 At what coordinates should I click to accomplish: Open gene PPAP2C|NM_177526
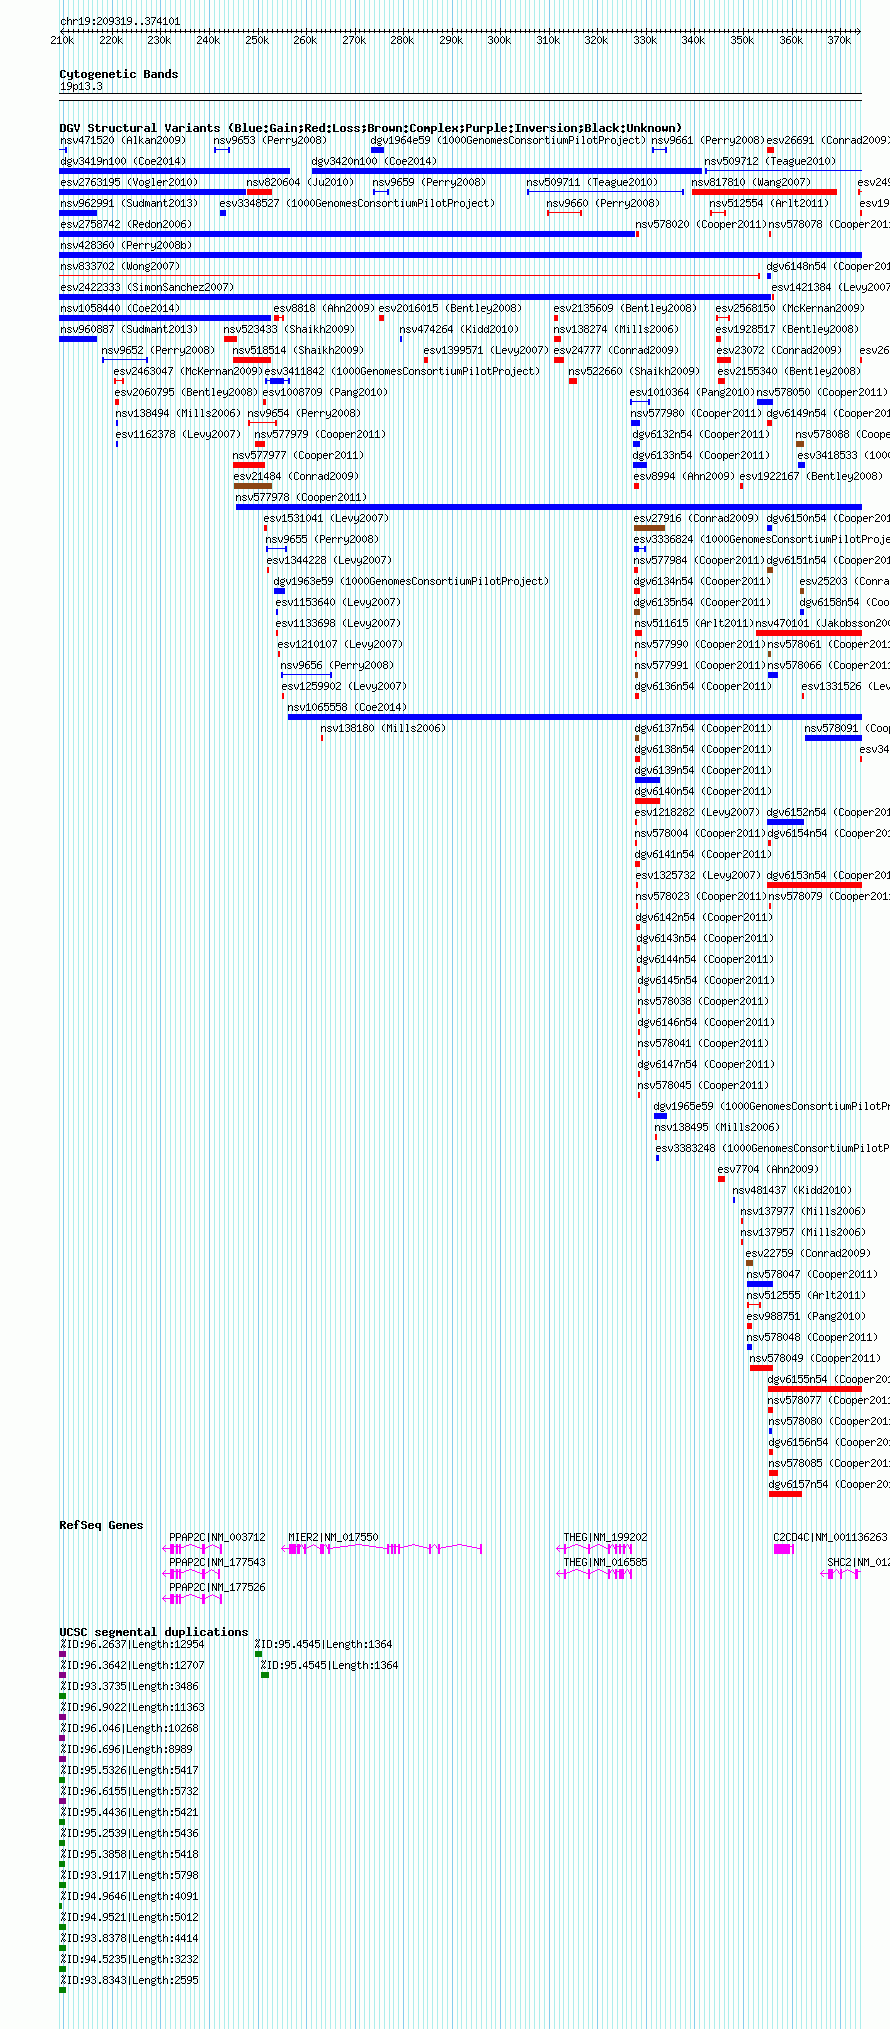click(217, 1587)
